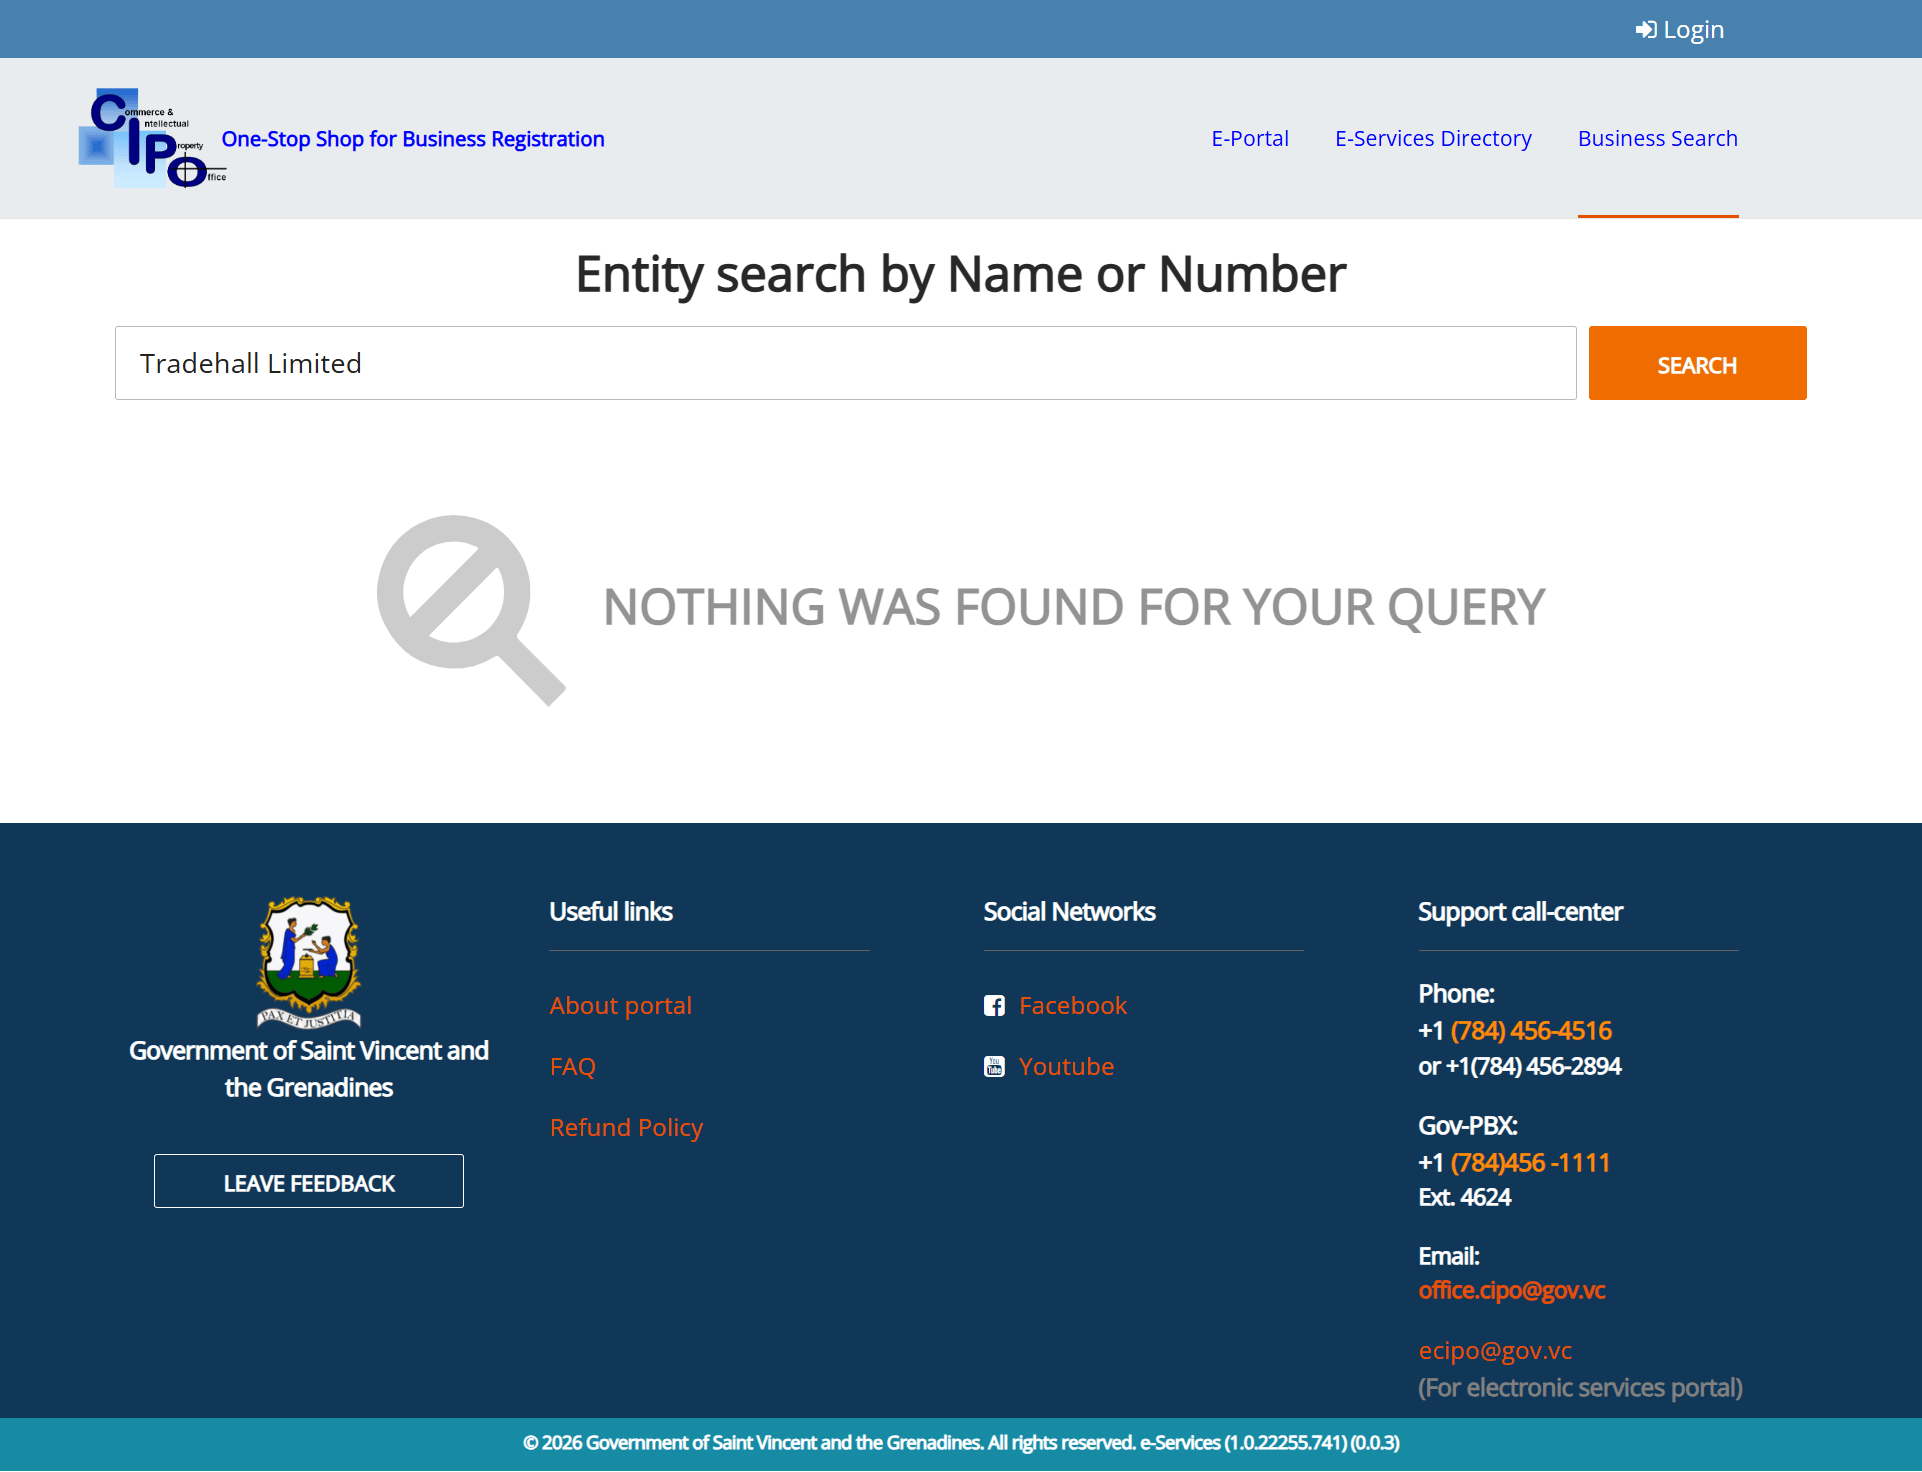Open the Refund Policy link

point(627,1128)
